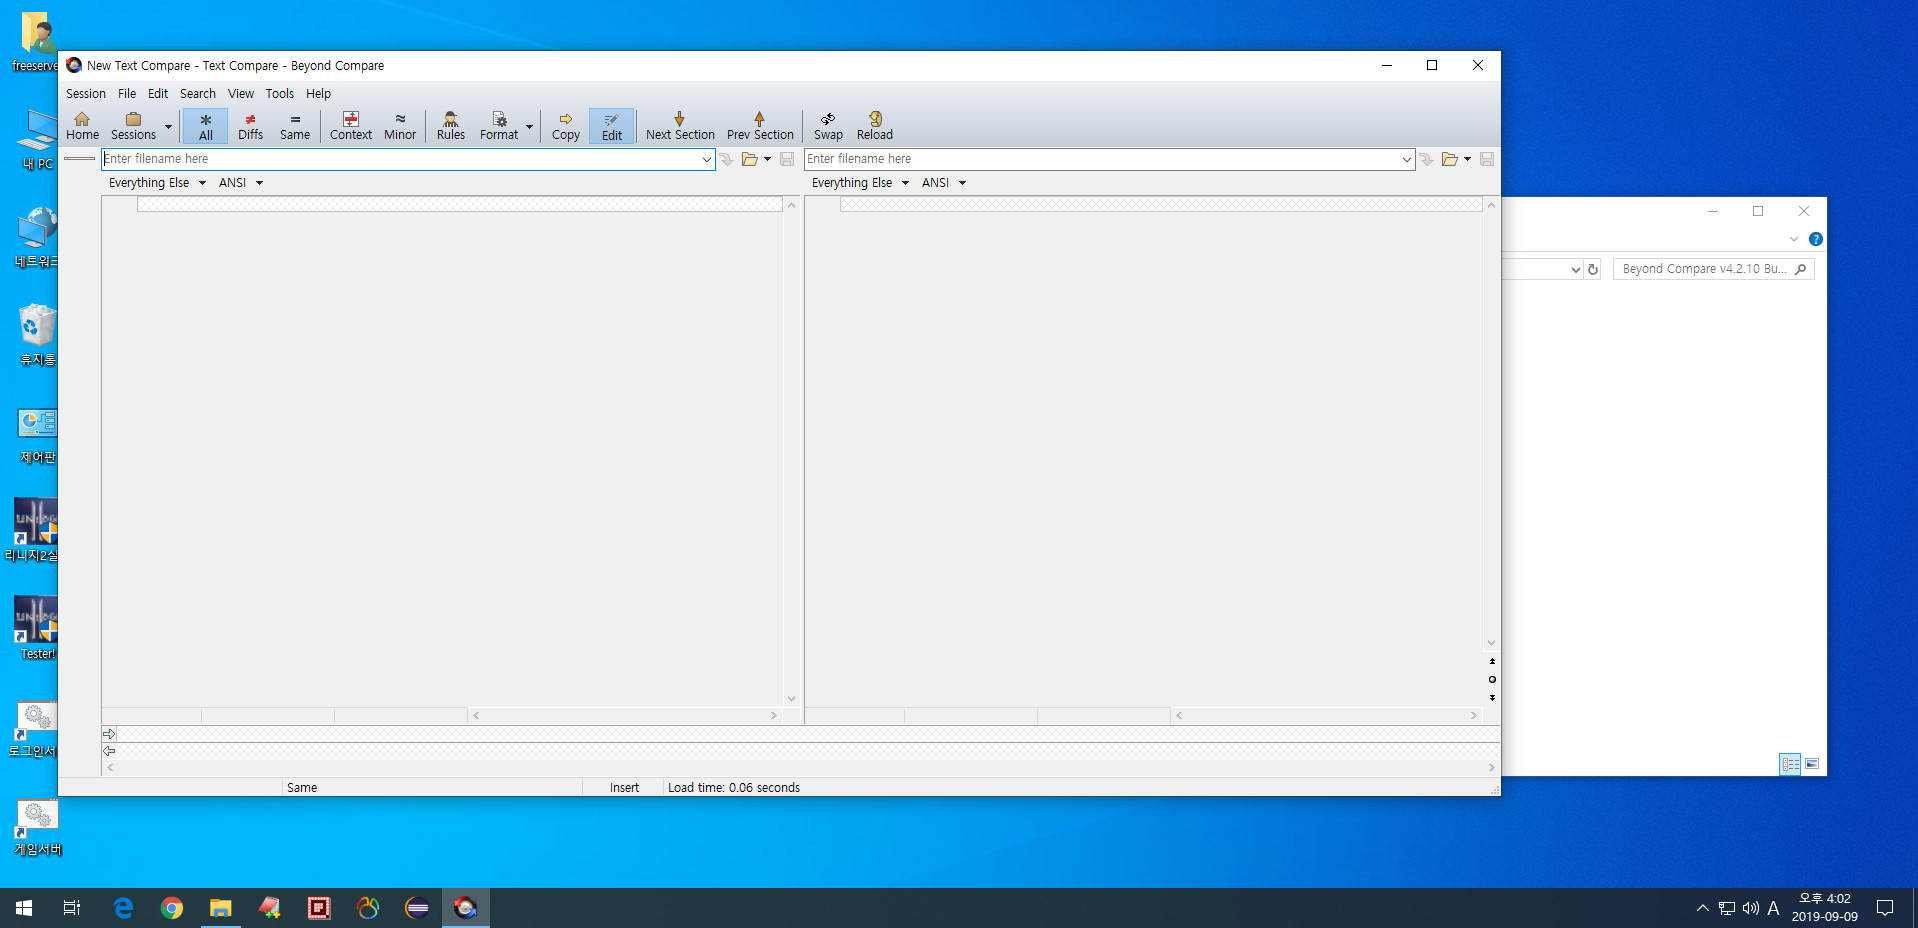Click right pane browse folder icon
This screenshot has height=928, width=1918.
point(1449,159)
